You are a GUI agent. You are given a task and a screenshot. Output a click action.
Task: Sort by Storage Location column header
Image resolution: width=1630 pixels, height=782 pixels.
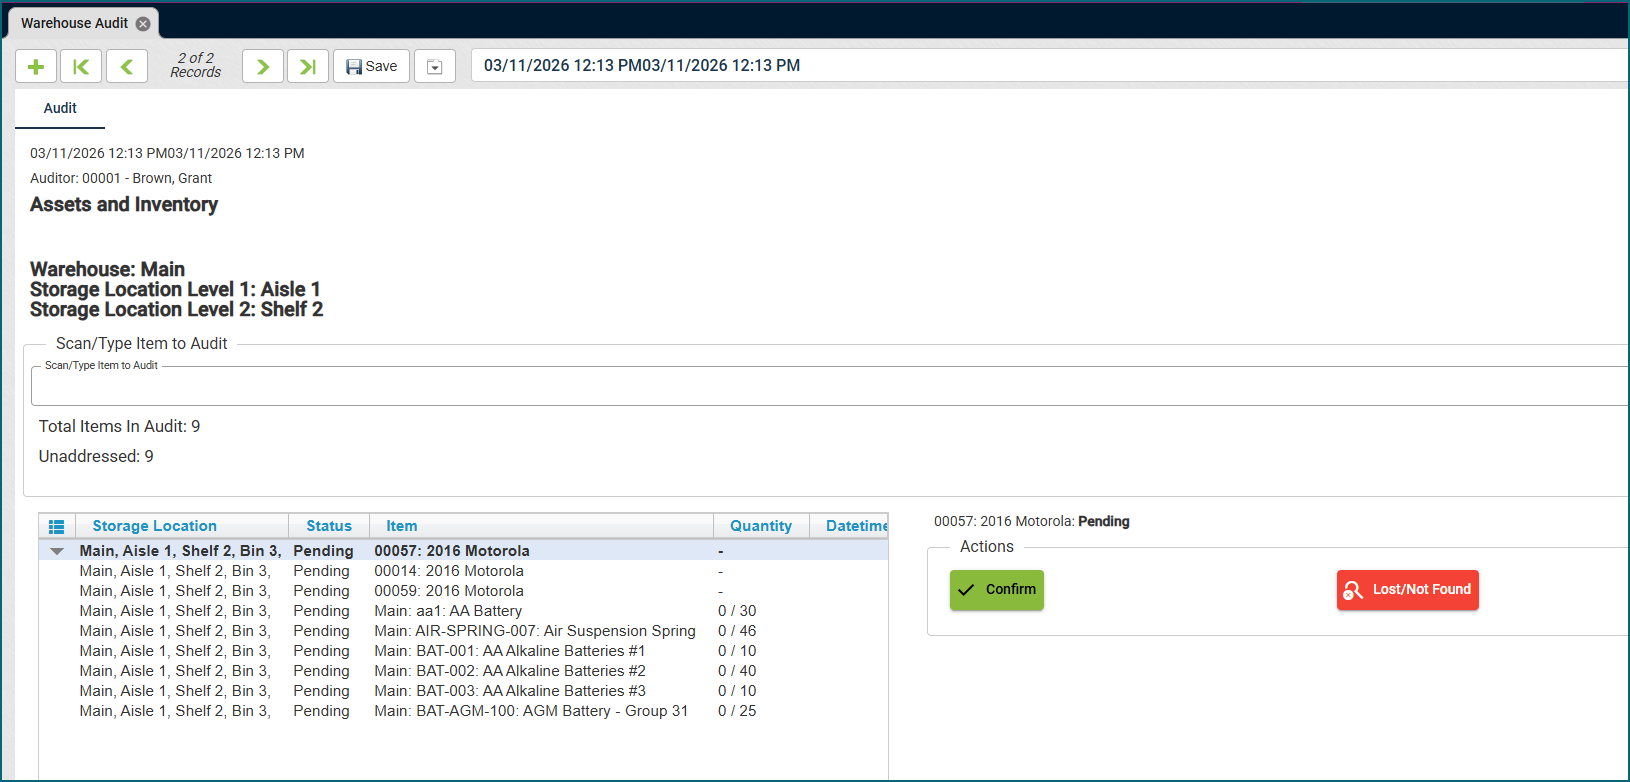154,526
